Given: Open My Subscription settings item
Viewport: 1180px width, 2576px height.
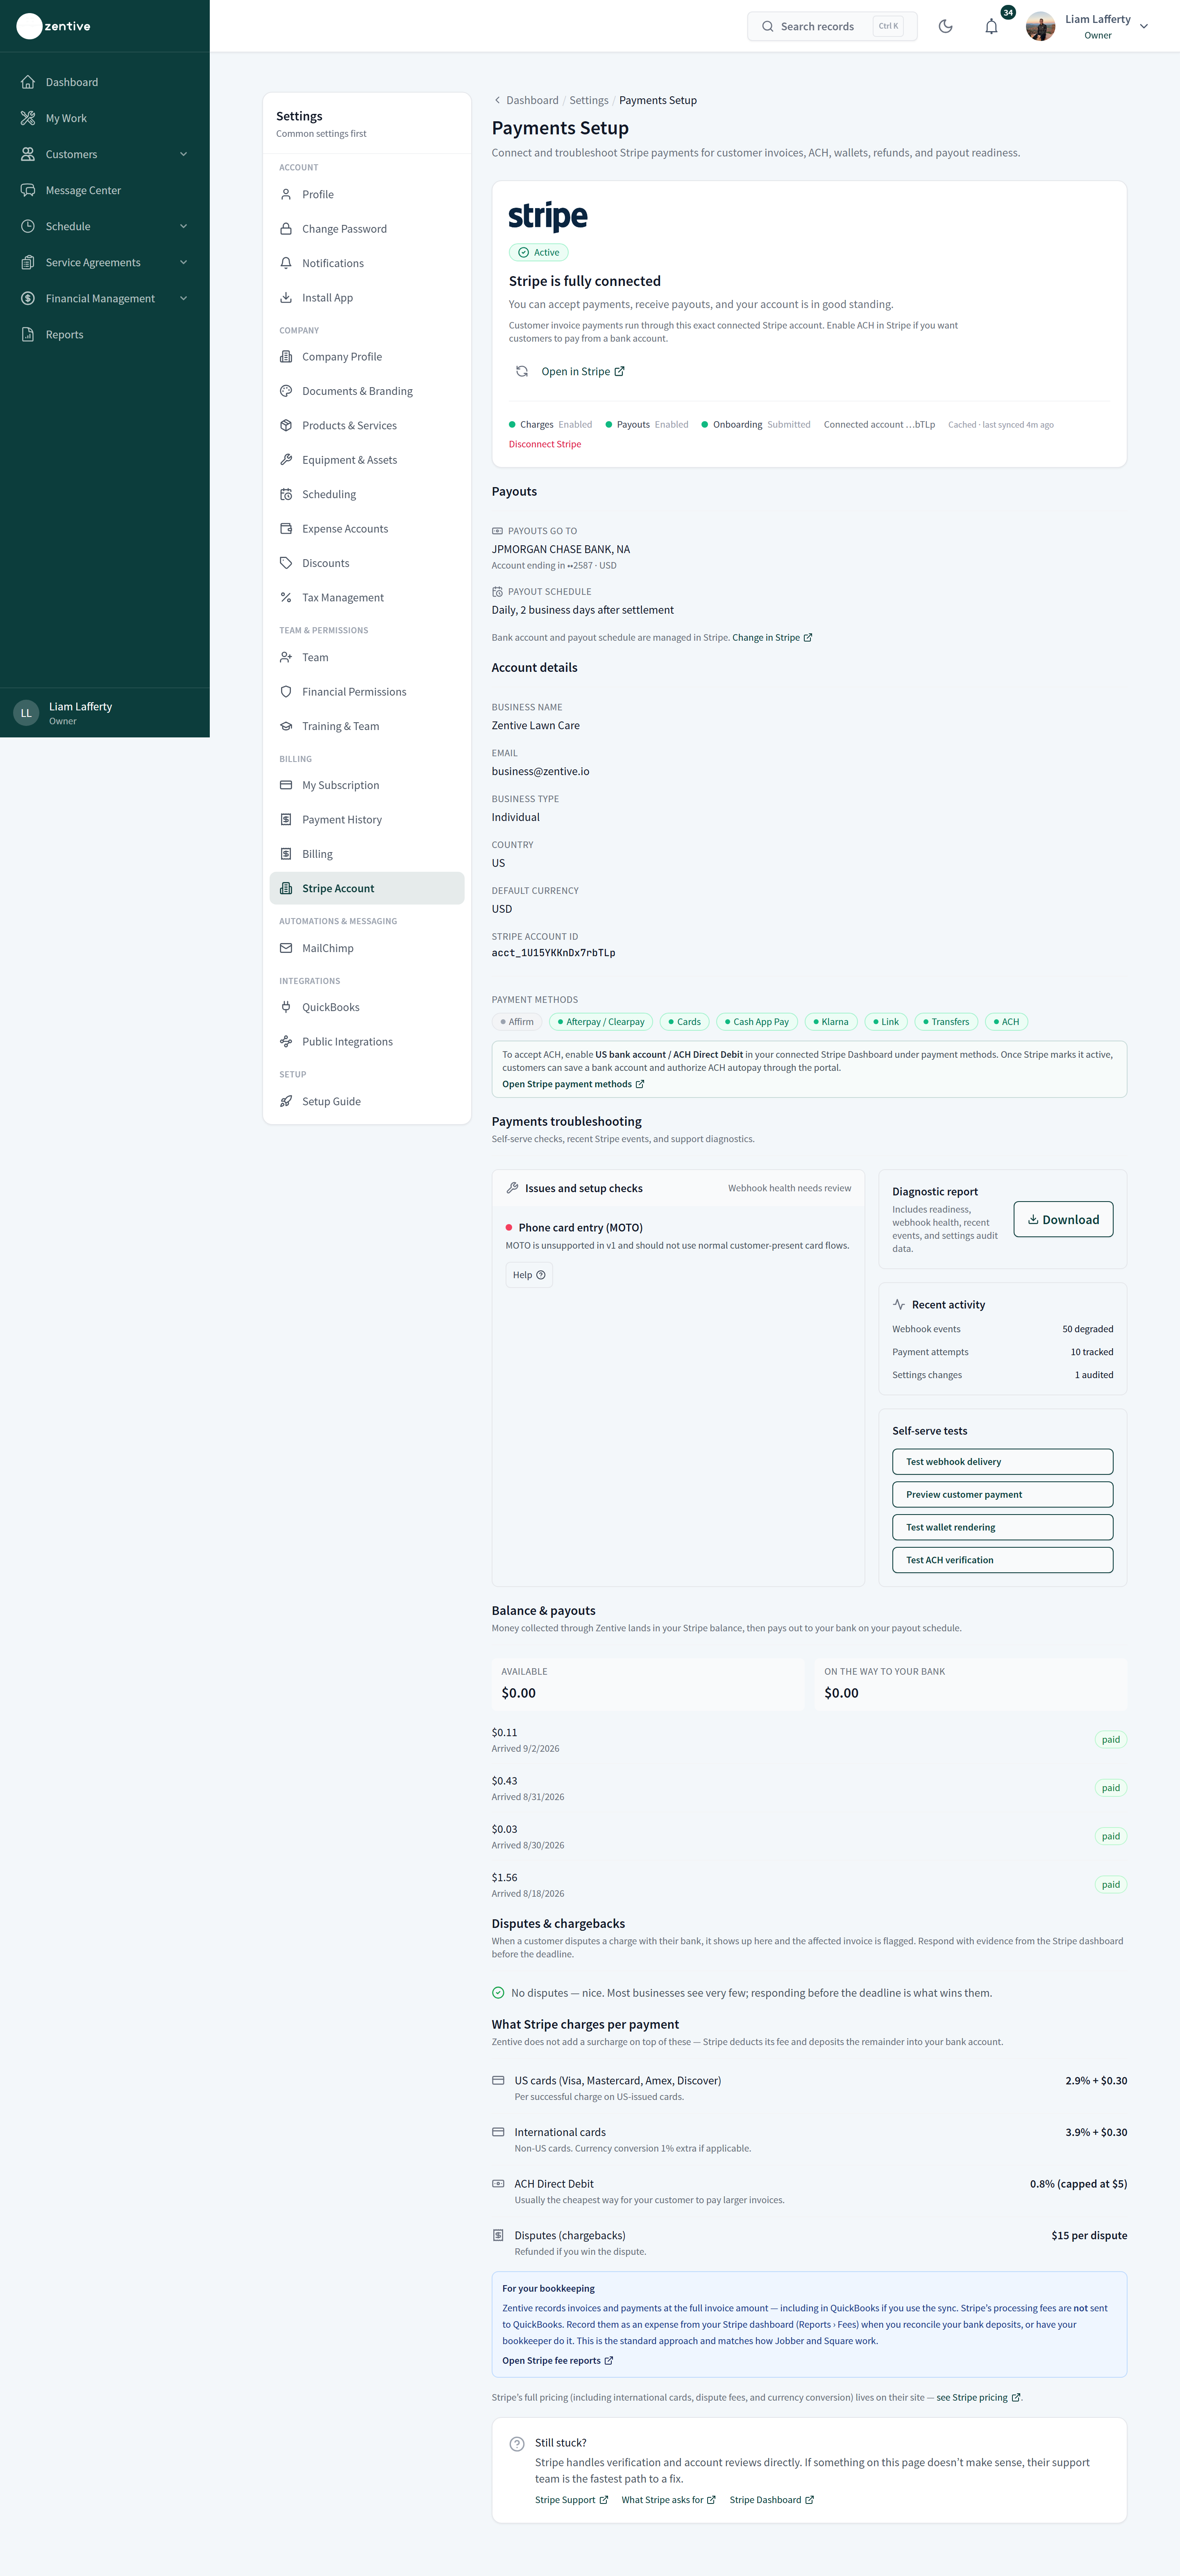Looking at the screenshot, I should coord(367,785).
